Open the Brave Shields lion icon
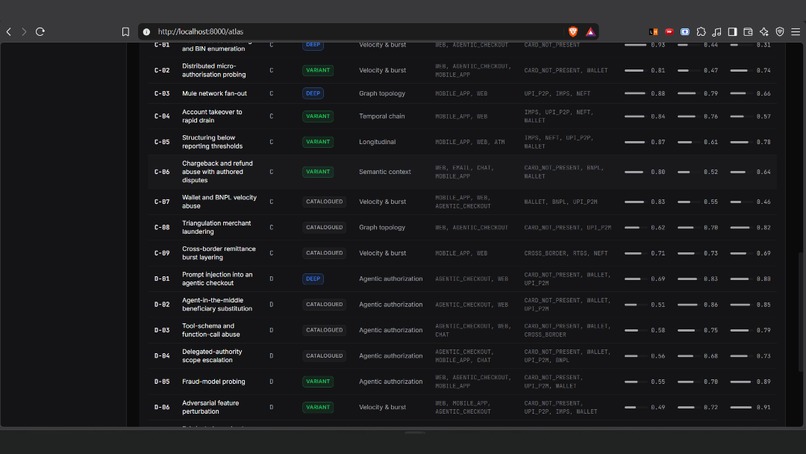 pyautogui.click(x=573, y=32)
